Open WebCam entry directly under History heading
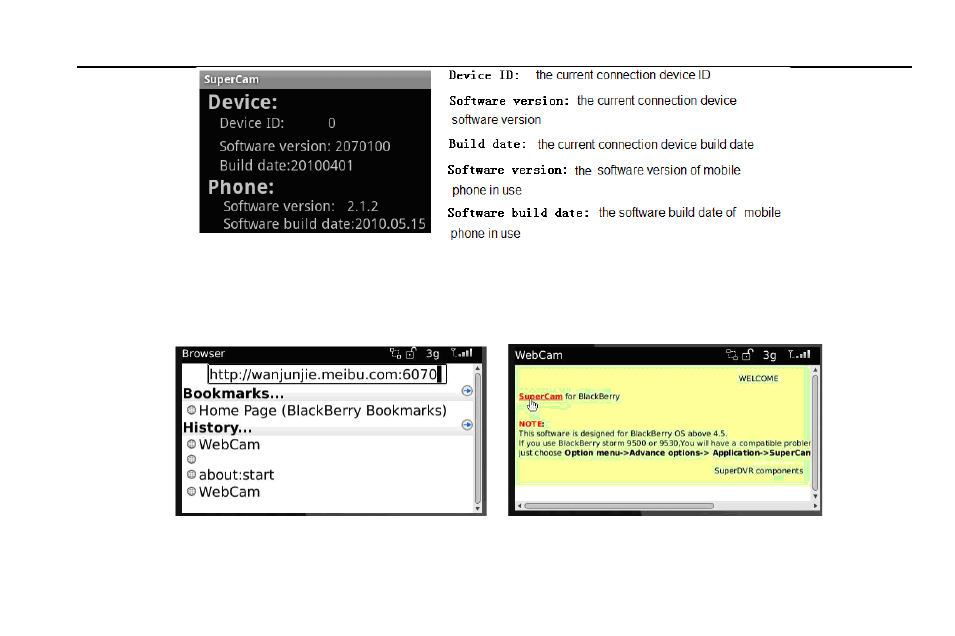Image resolution: width=955 pixels, height=636 pixels. tap(229, 445)
